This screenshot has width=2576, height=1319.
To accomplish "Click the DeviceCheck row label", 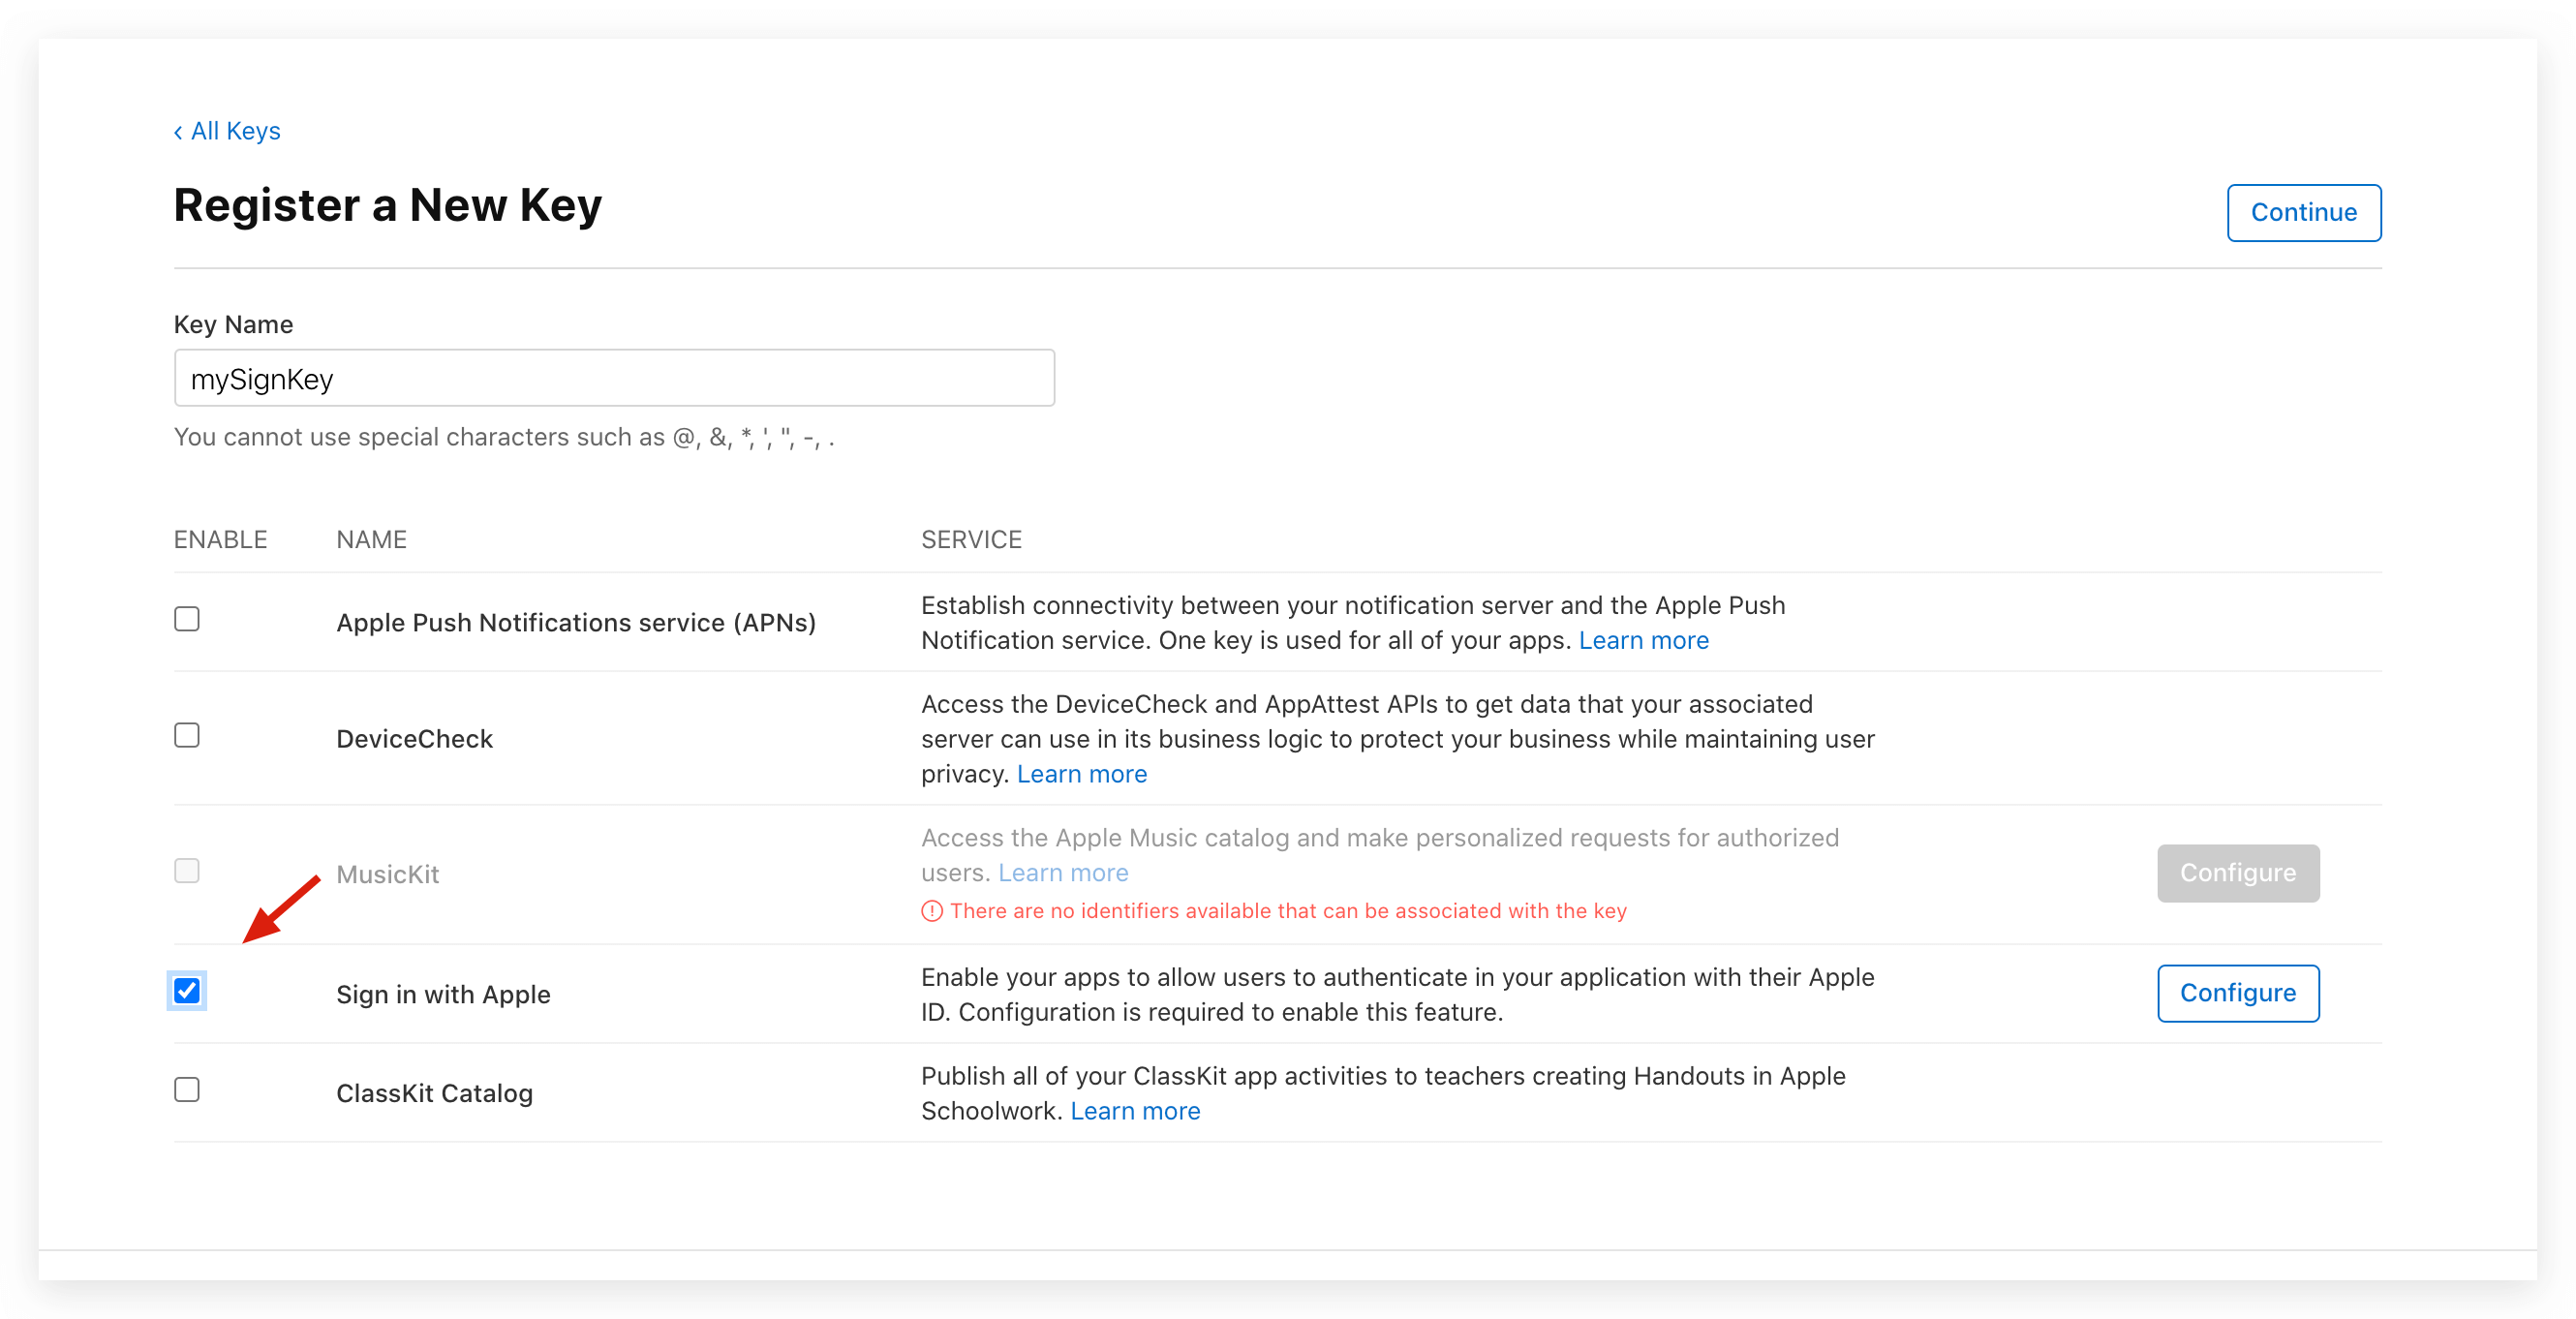I will tap(414, 739).
